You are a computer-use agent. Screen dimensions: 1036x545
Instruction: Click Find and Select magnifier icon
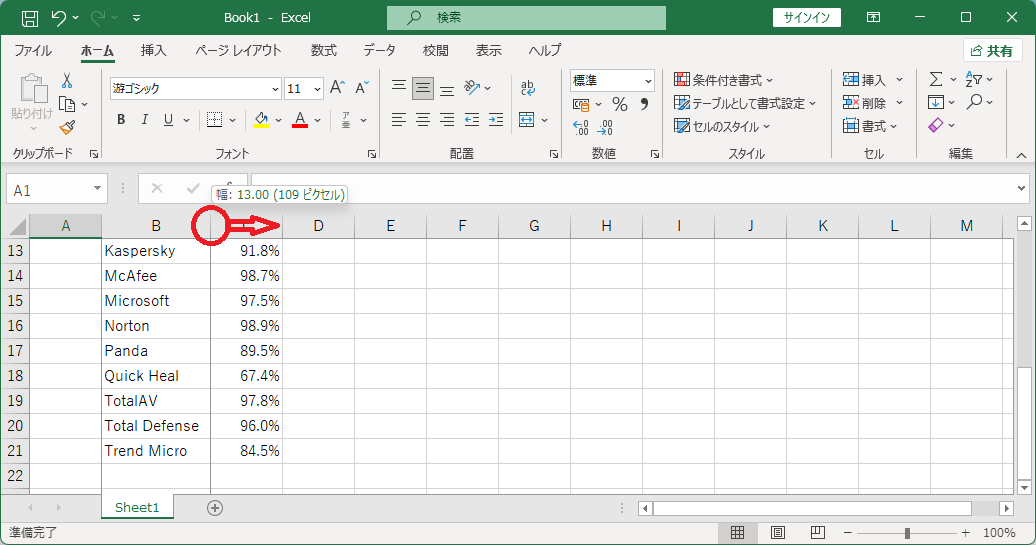pos(975,102)
